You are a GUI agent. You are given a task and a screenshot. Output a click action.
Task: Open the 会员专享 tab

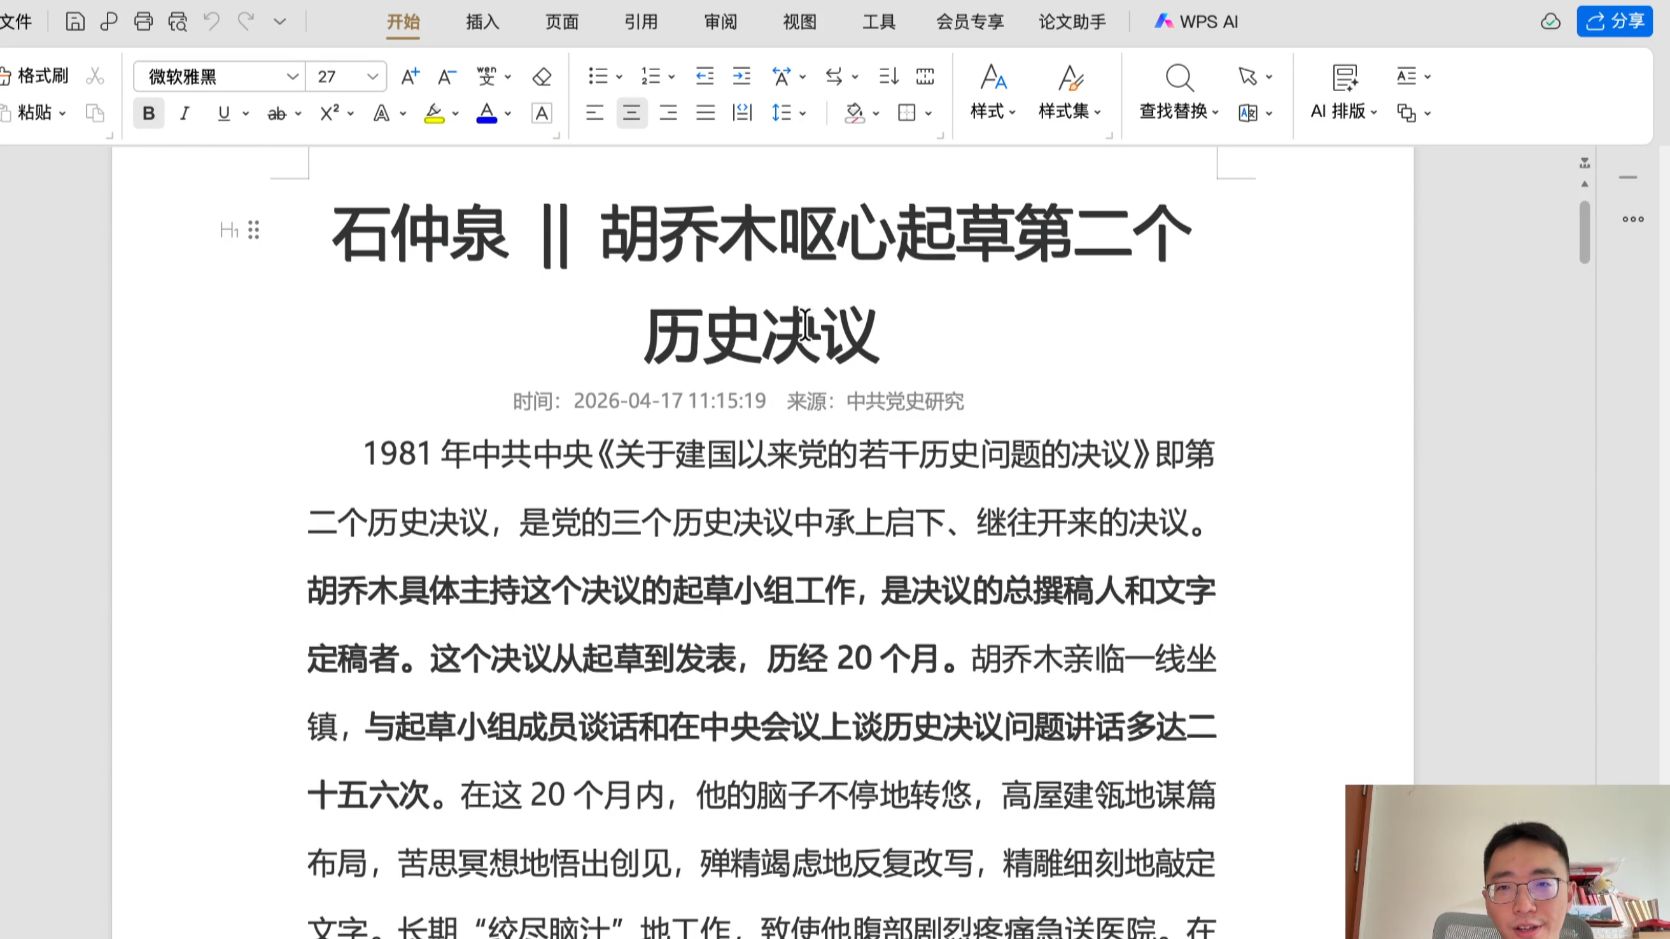[970, 21]
